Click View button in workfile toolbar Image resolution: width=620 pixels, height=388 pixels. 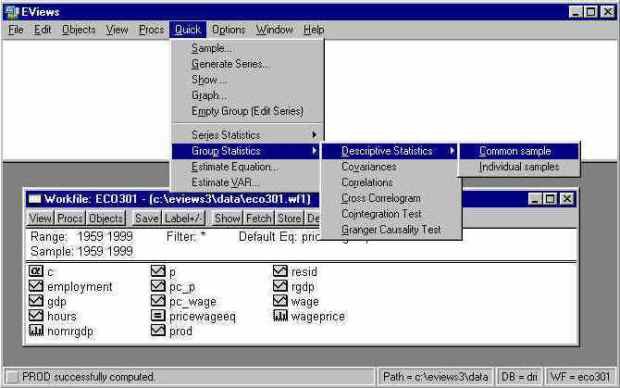point(40,218)
